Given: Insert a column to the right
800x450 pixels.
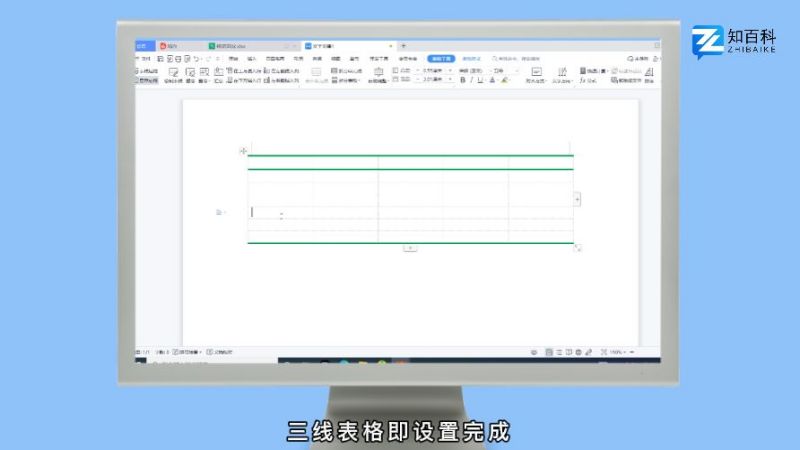Looking at the screenshot, I should (281, 80).
